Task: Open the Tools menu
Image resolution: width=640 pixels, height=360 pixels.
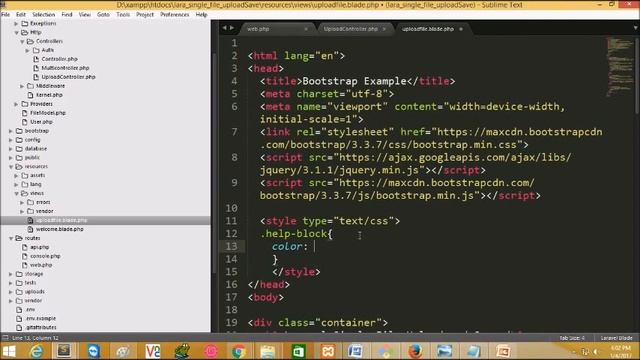Action: click(x=123, y=14)
